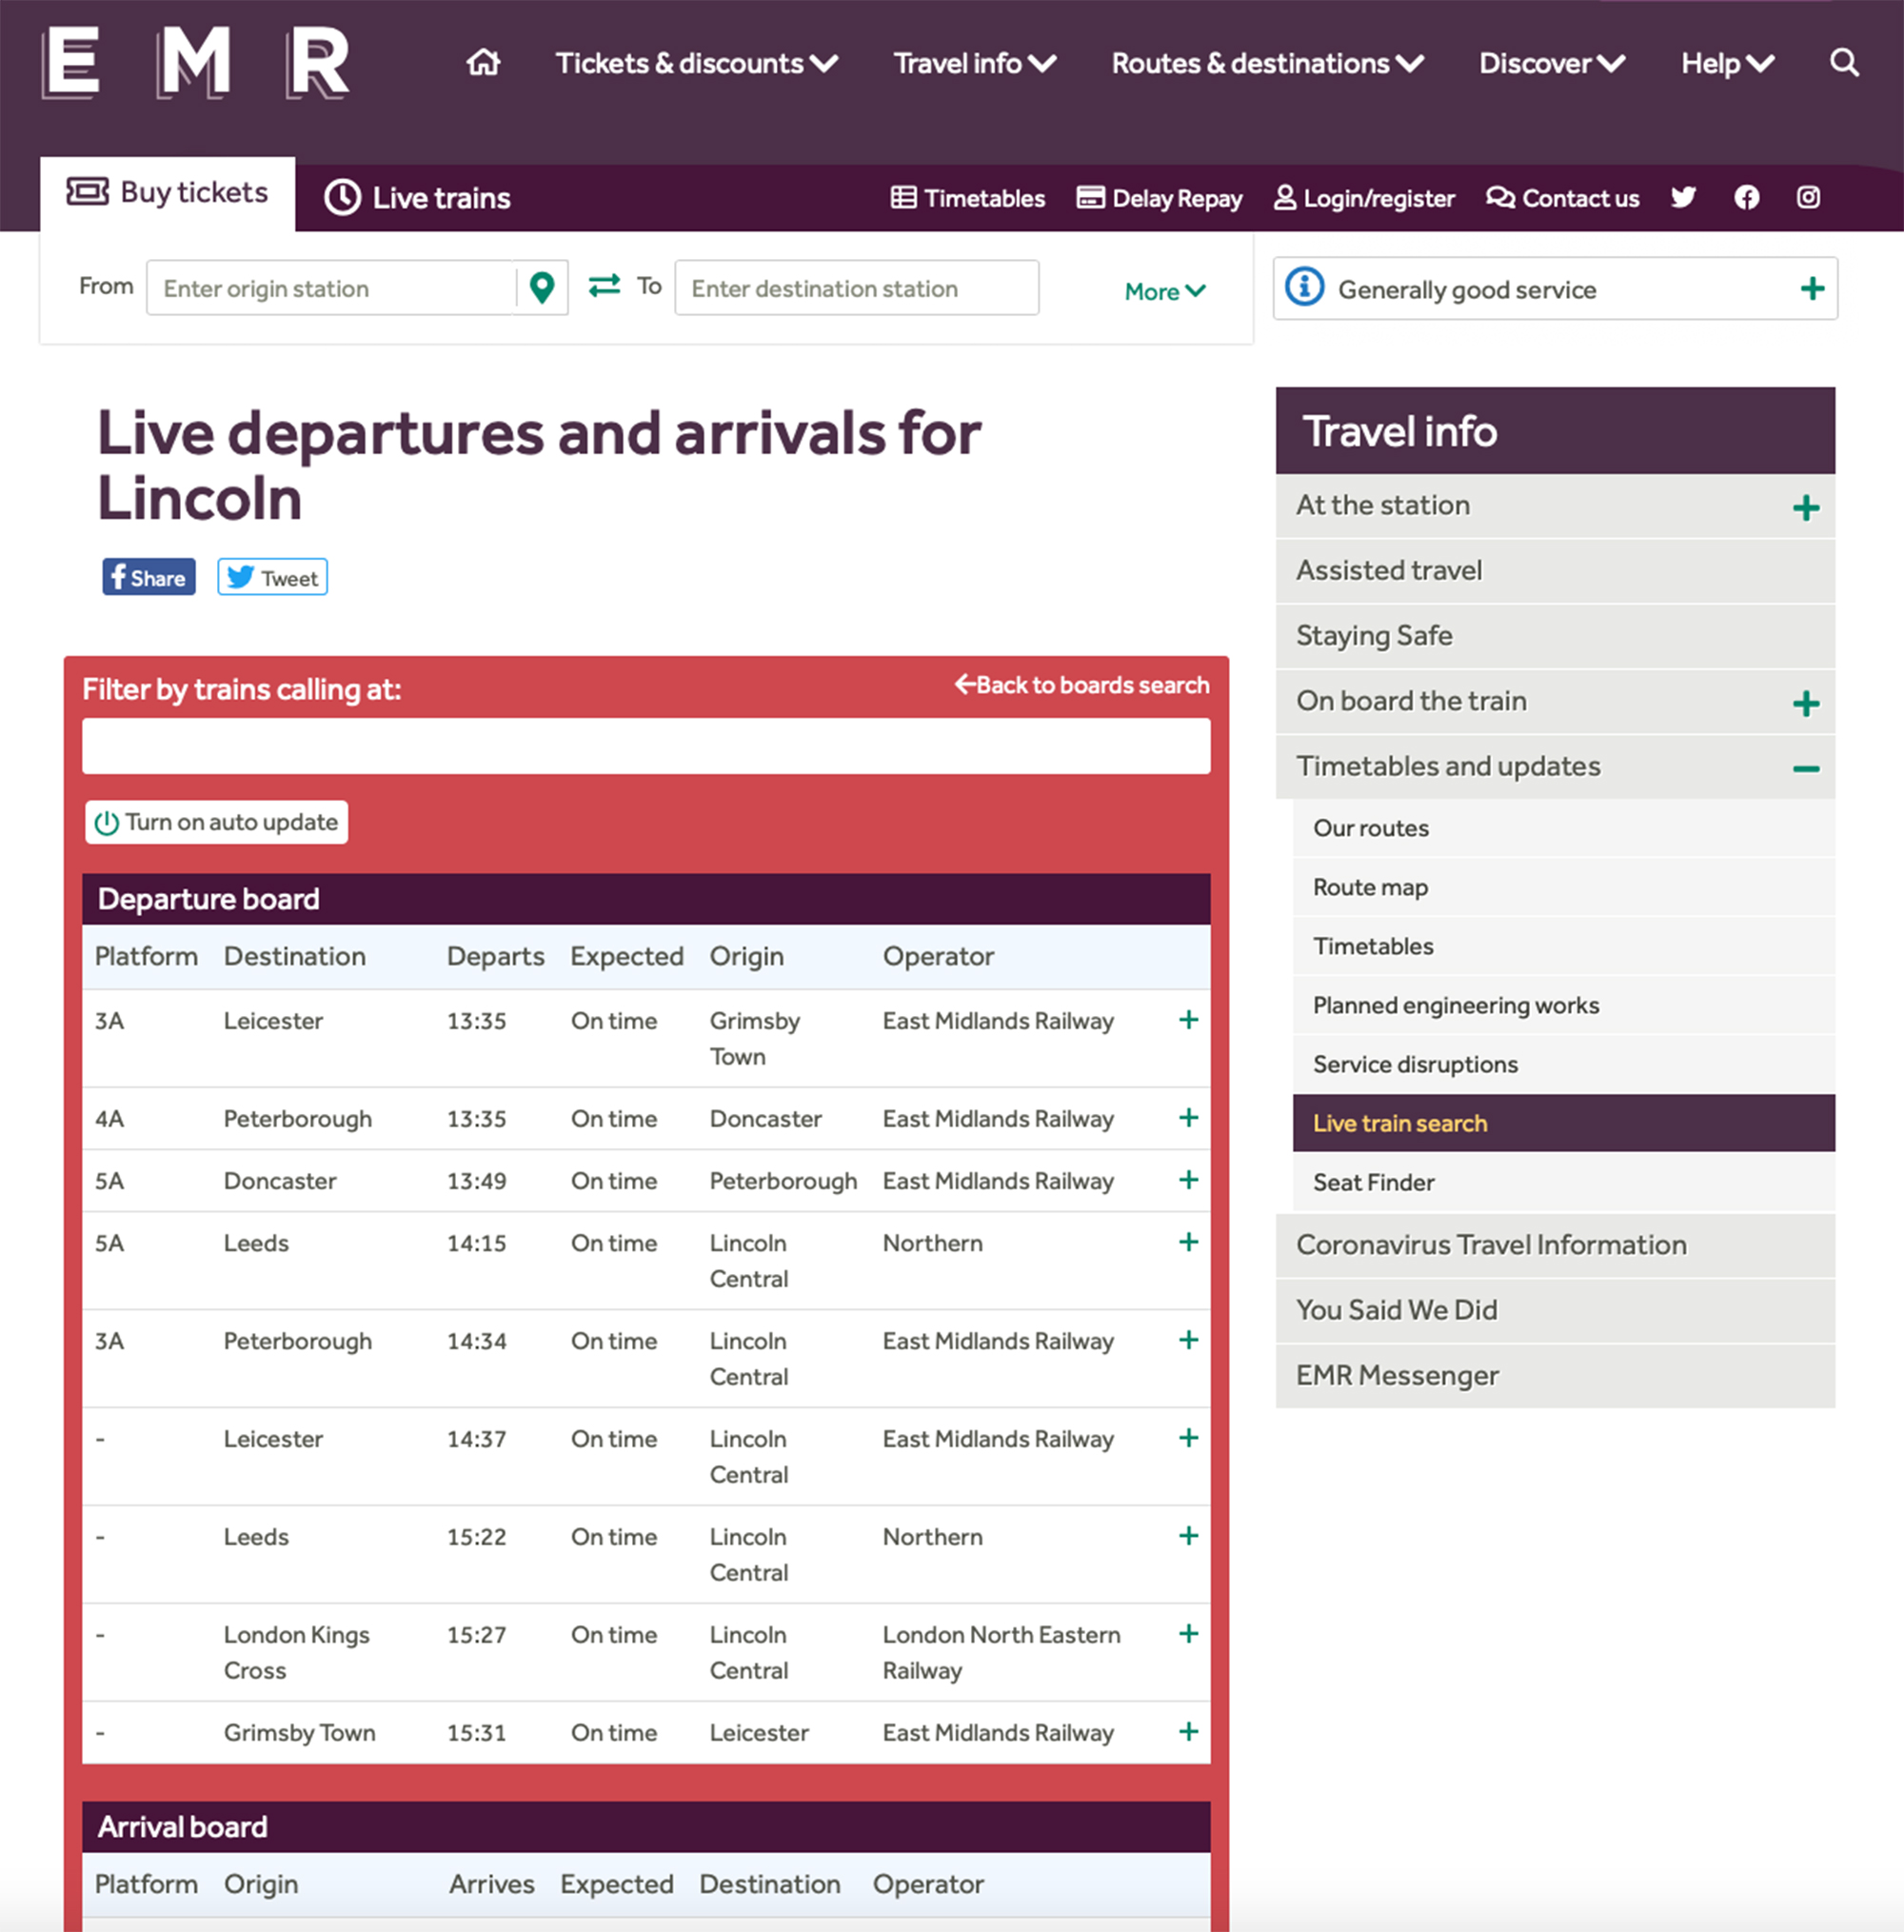Expand 15:22 Leeds departure details
This screenshot has width=1904, height=1932.
click(1188, 1536)
